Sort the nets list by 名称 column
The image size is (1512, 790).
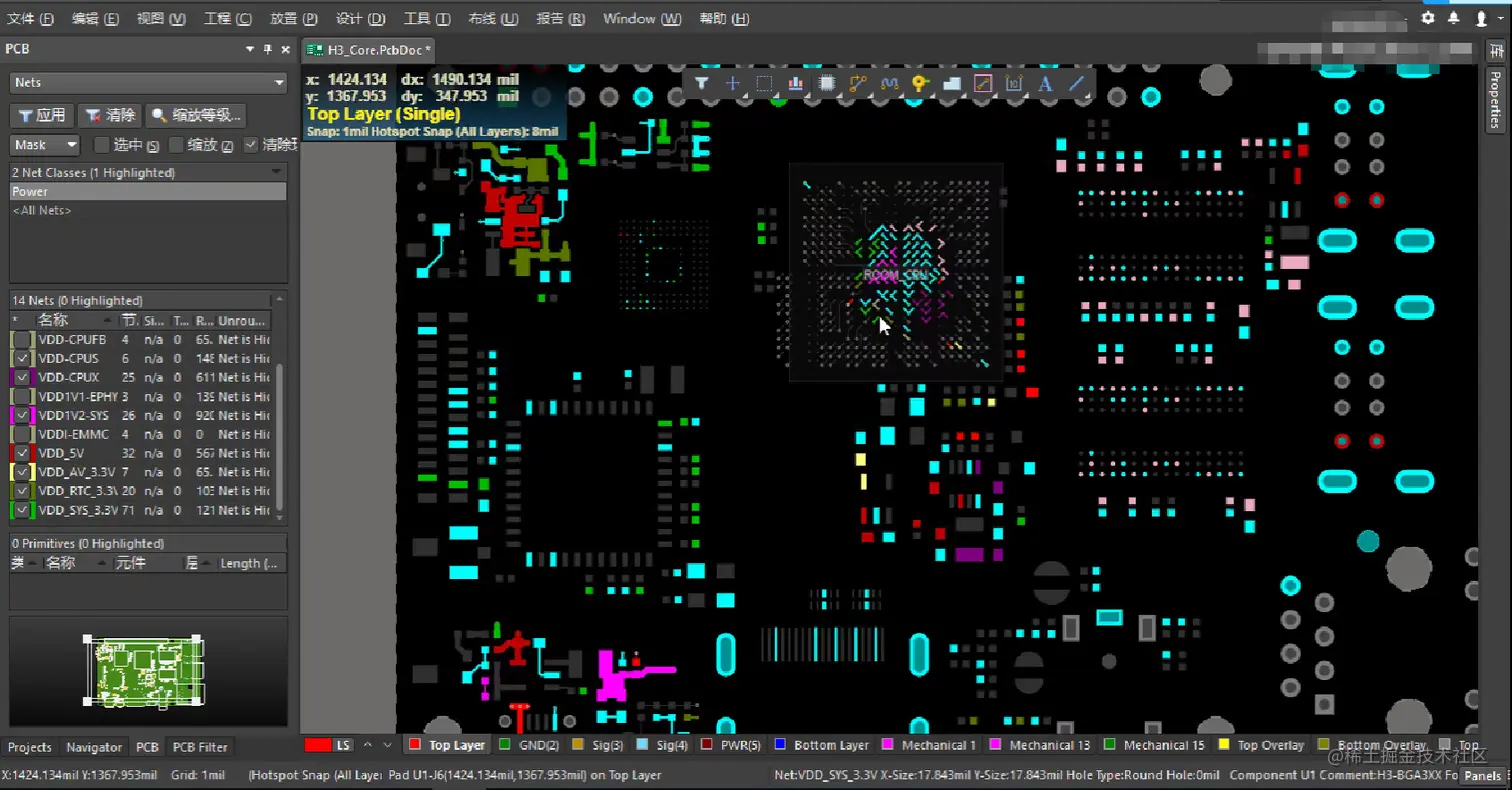[x=53, y=321]
